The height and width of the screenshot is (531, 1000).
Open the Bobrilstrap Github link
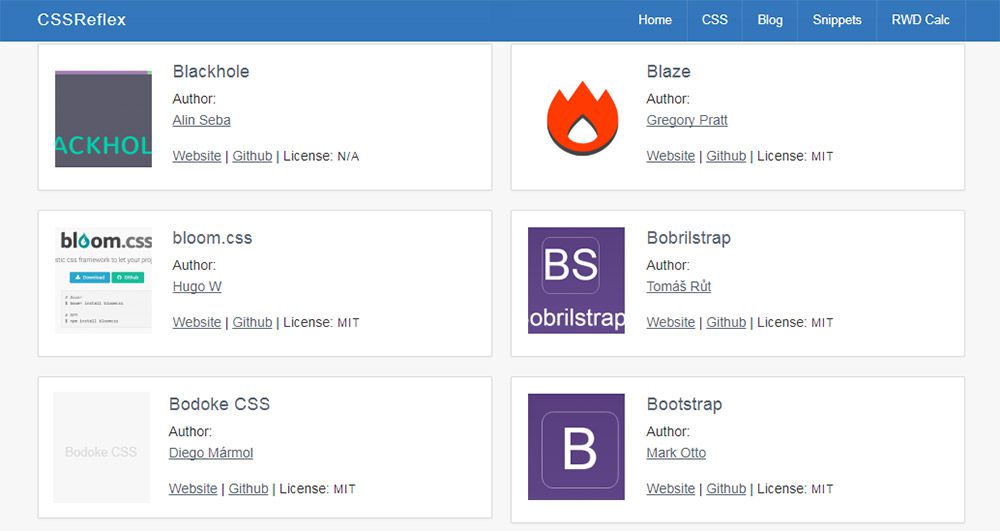pos(726,322)
